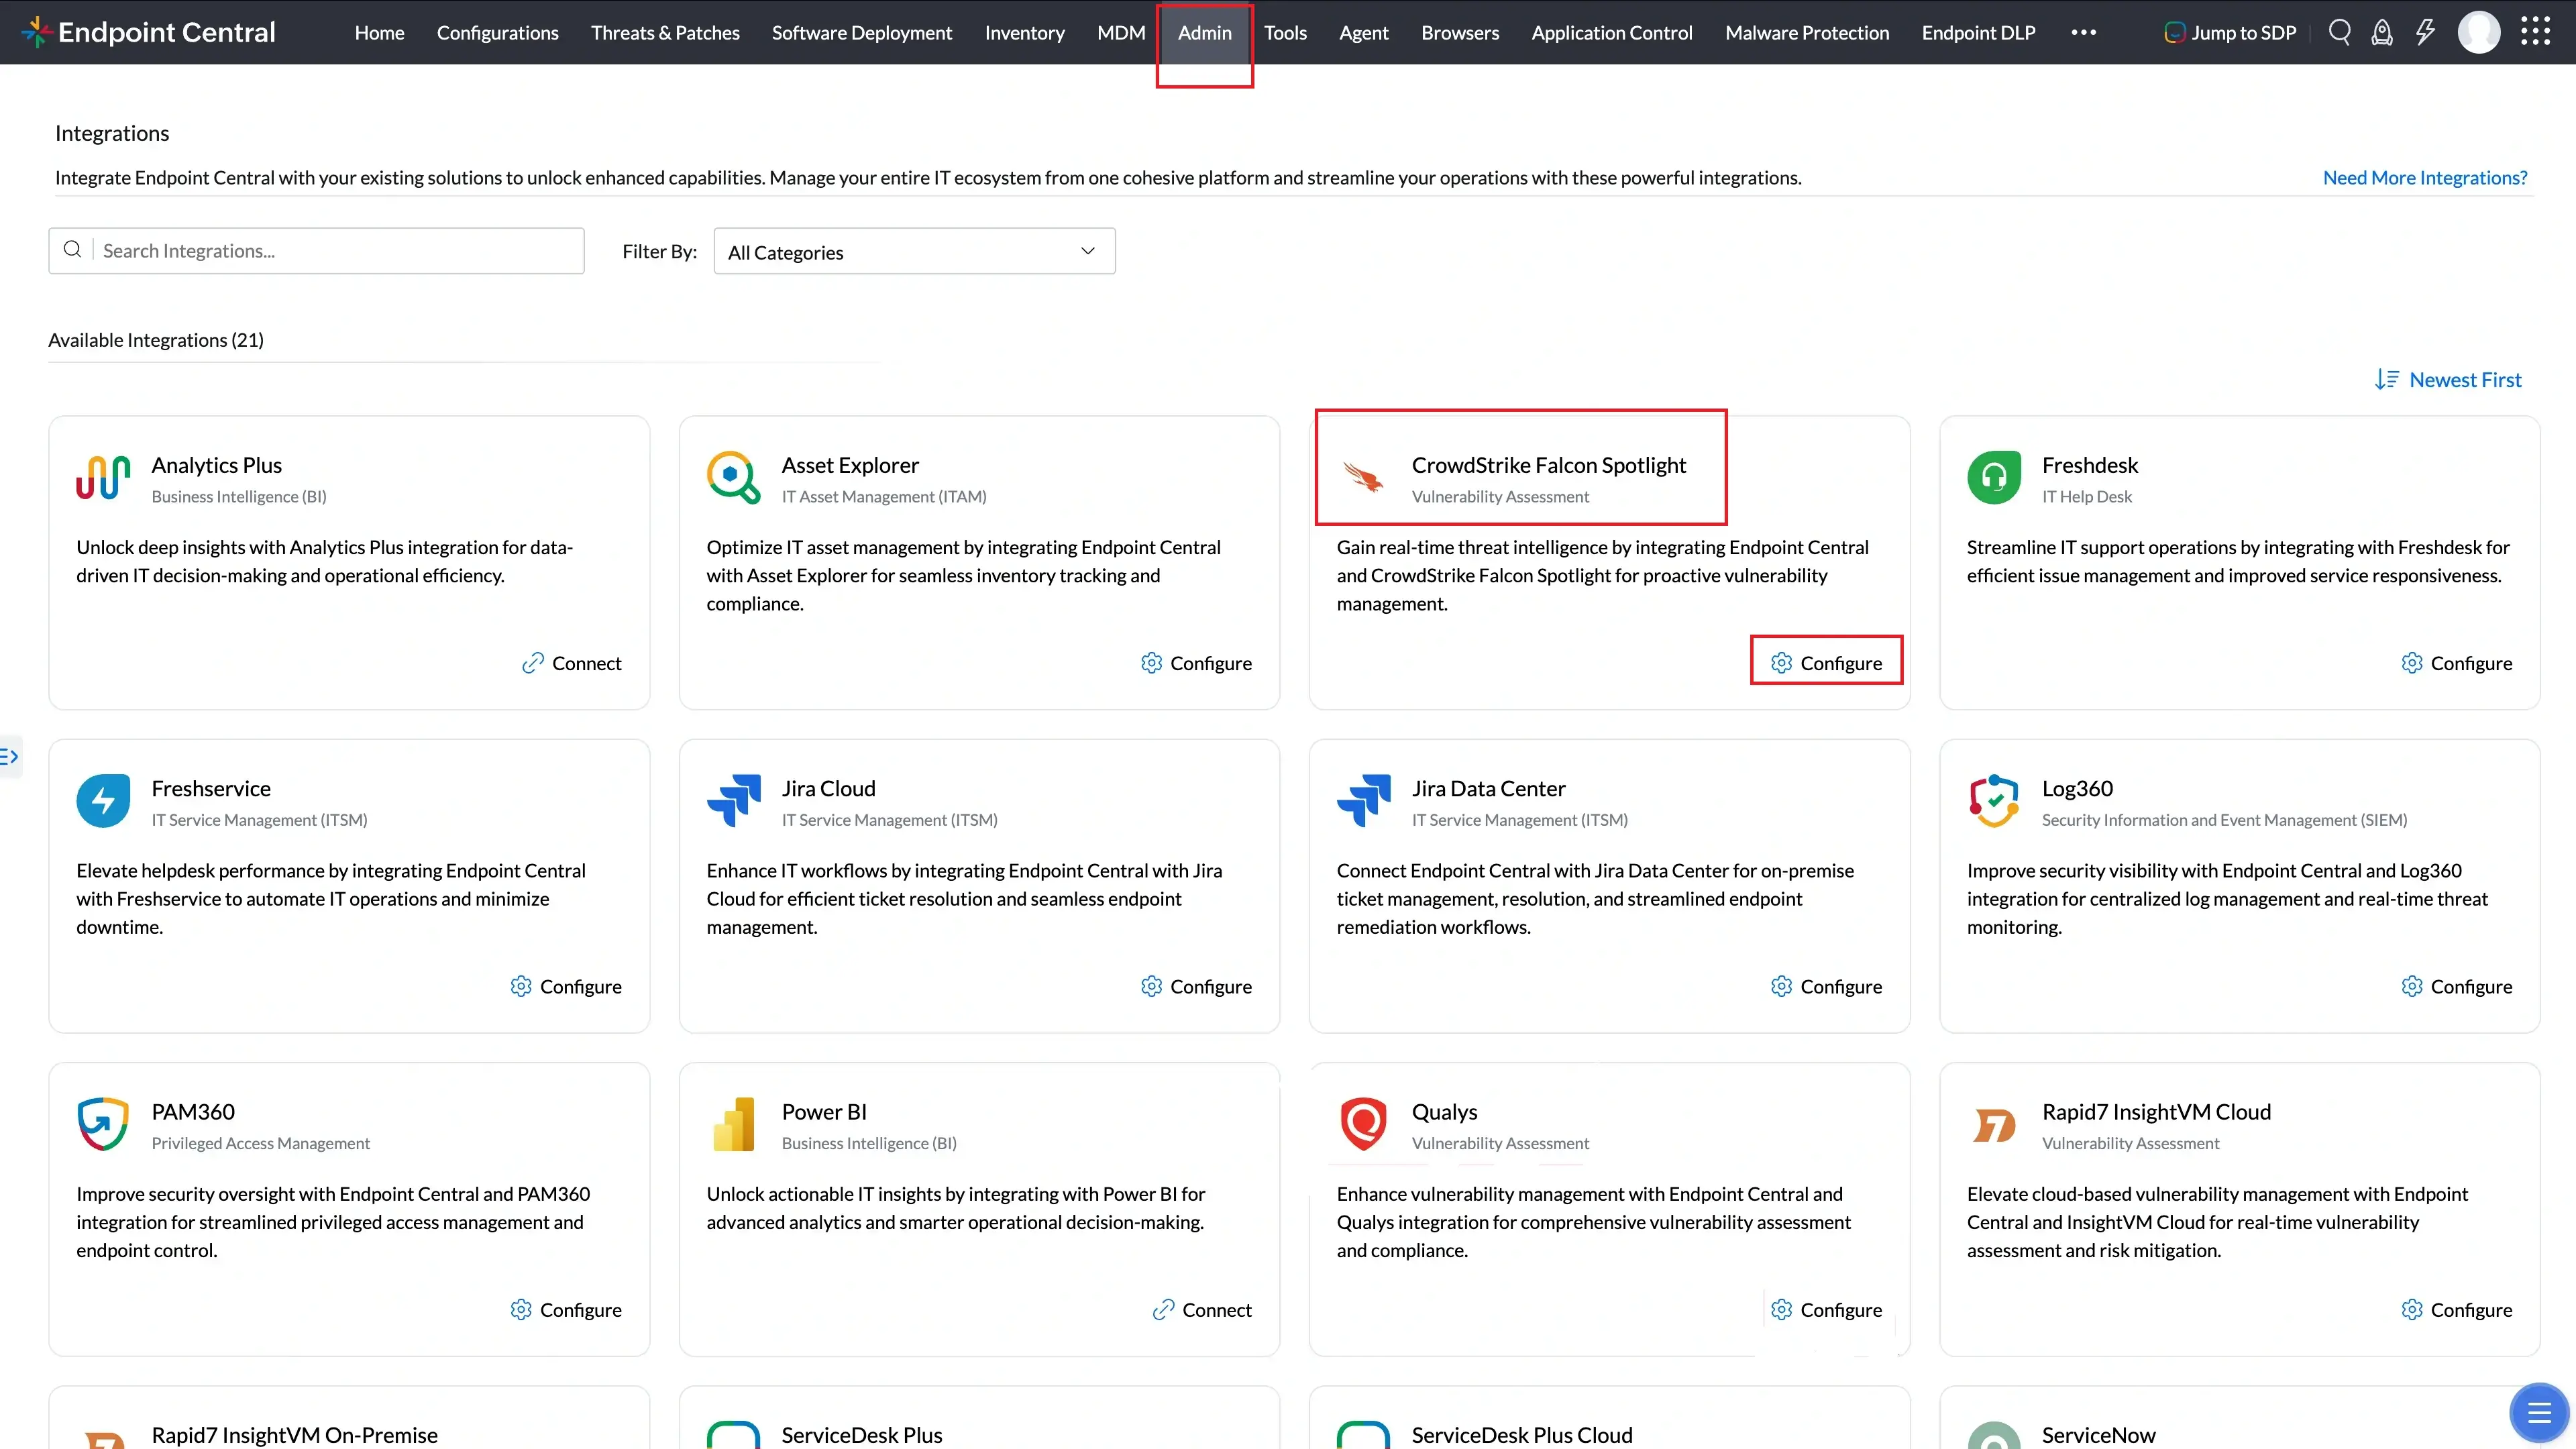Open the floating blue menu button
Image resolution: width=2576 pixels, height=1449 pixels.
coord(2539,1412)
